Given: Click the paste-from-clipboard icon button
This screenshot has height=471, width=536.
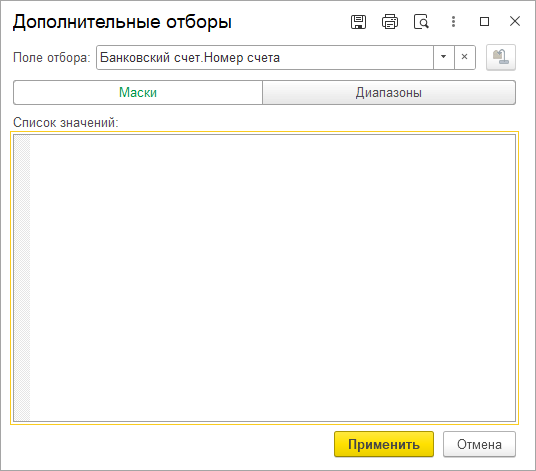Looking at the screenshot, I should [x=501, y=57].
